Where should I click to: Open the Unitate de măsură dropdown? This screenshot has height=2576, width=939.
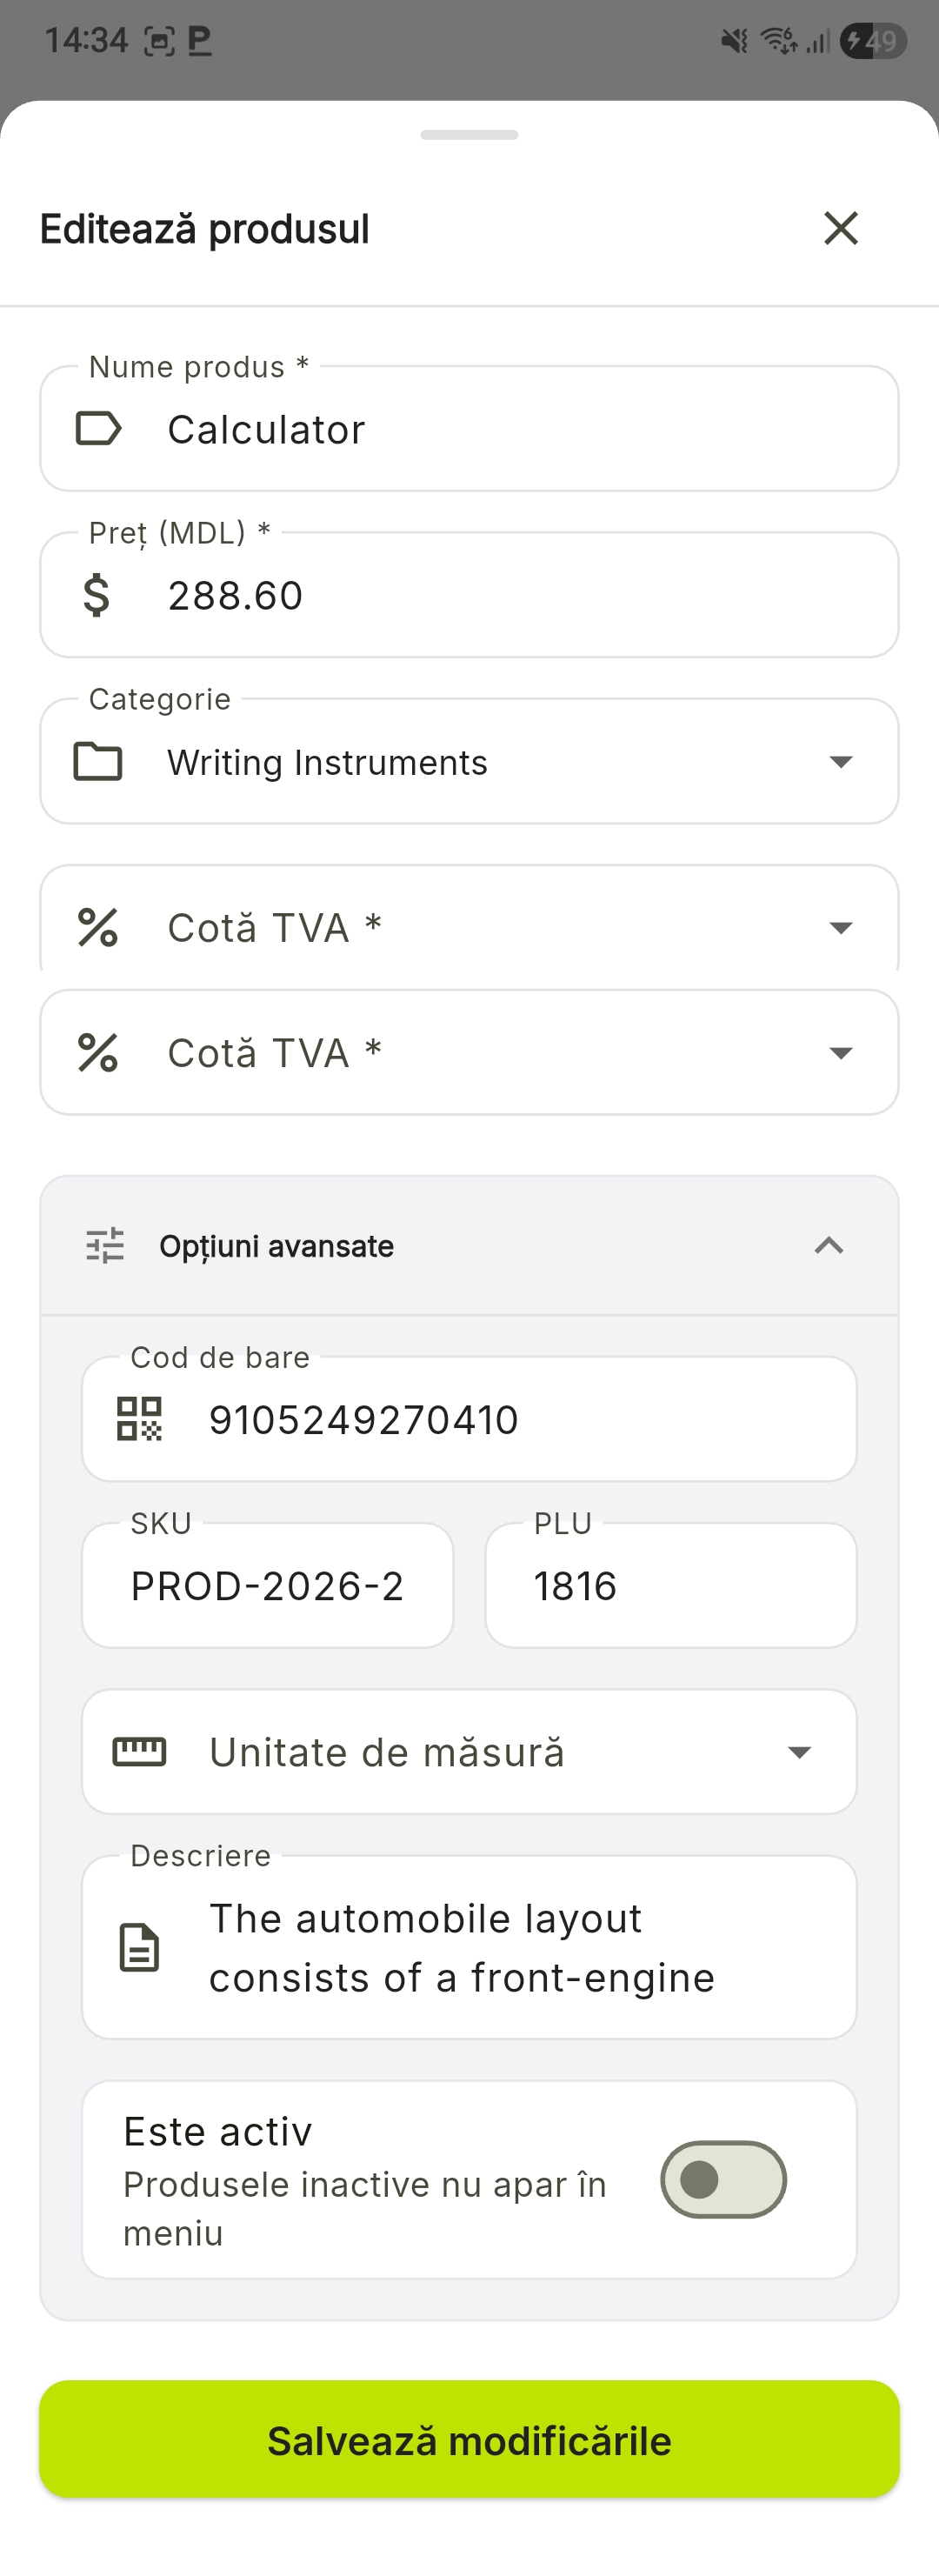[x=799, y=1752]
